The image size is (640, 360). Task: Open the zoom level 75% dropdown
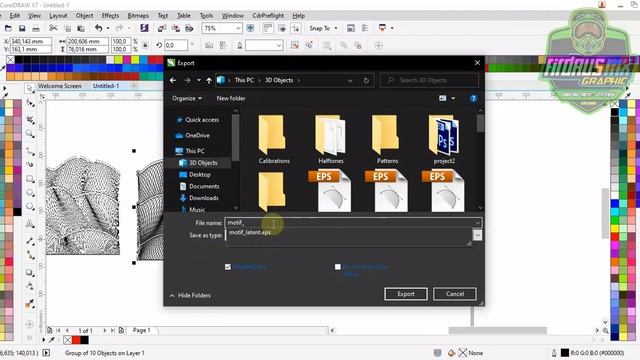coord(238,28)
